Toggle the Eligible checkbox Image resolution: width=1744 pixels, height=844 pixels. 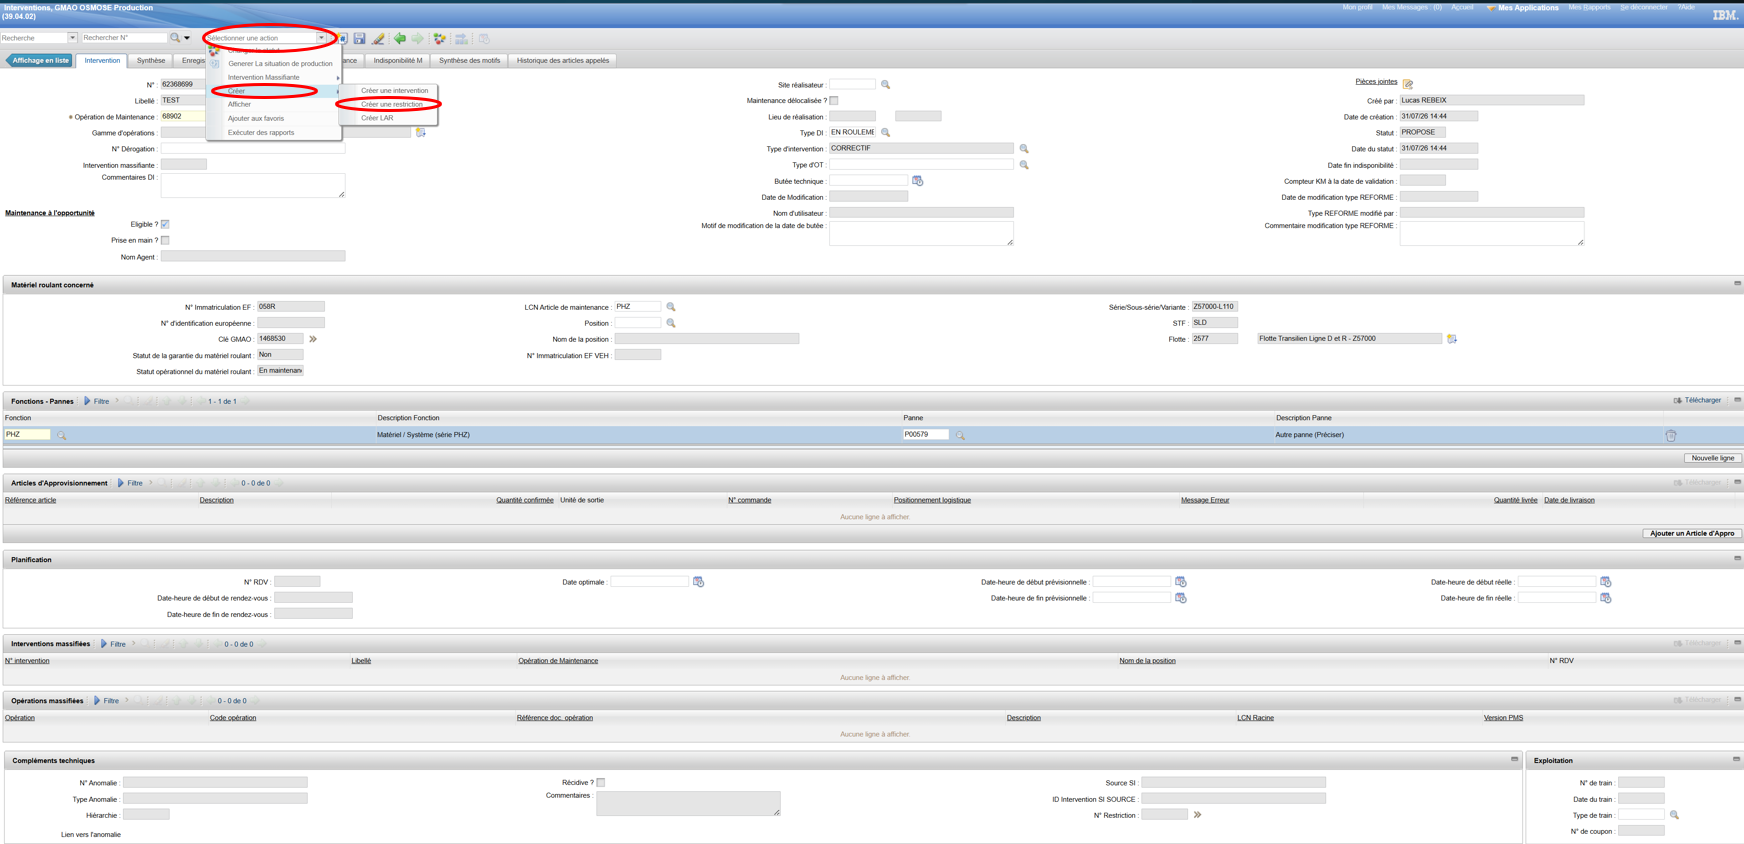pos(165,225)
